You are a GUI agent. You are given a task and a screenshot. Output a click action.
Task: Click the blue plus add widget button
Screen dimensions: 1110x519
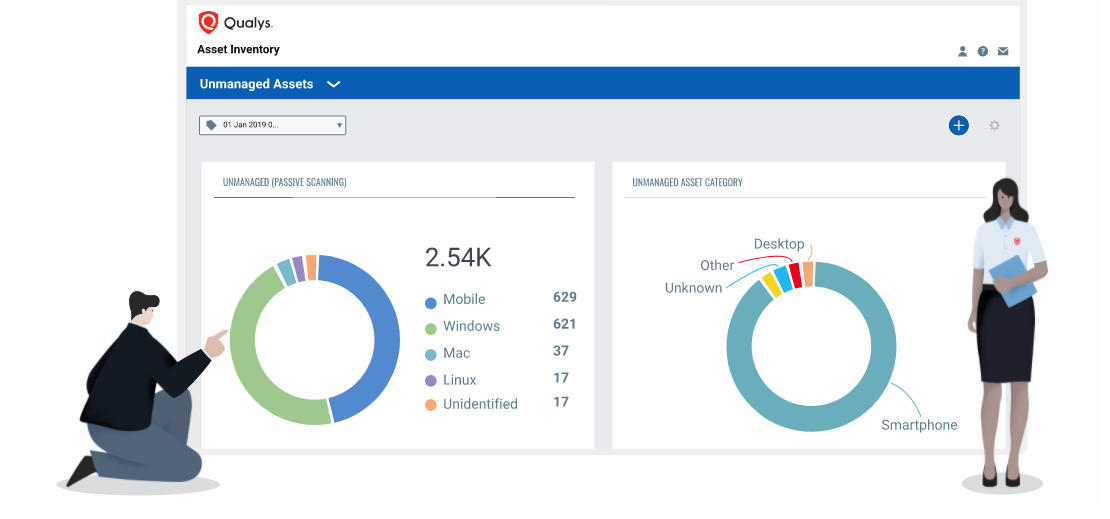tap(959, 125)
